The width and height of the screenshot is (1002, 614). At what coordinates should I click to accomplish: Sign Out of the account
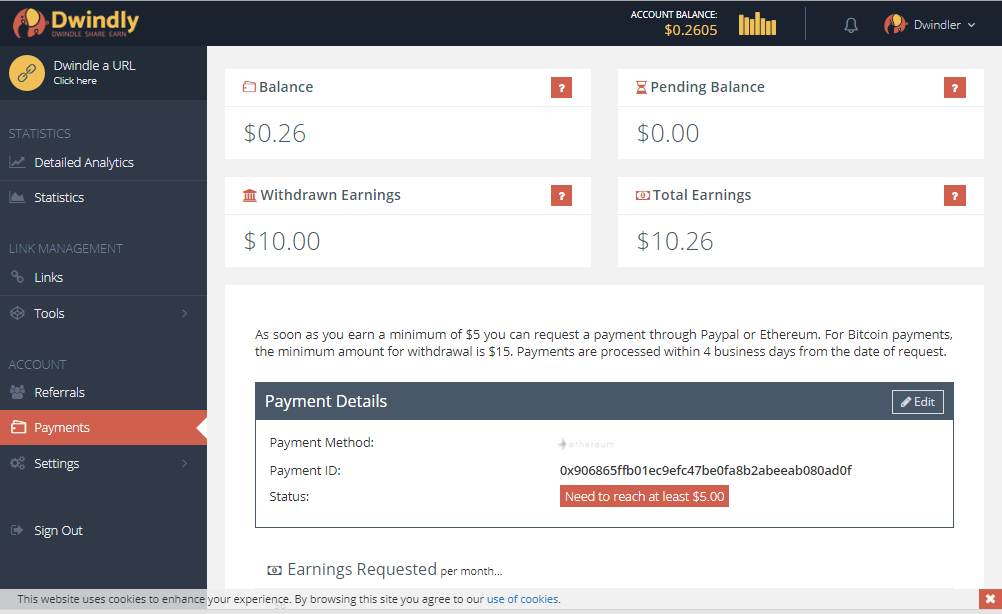tap(58, 530)
